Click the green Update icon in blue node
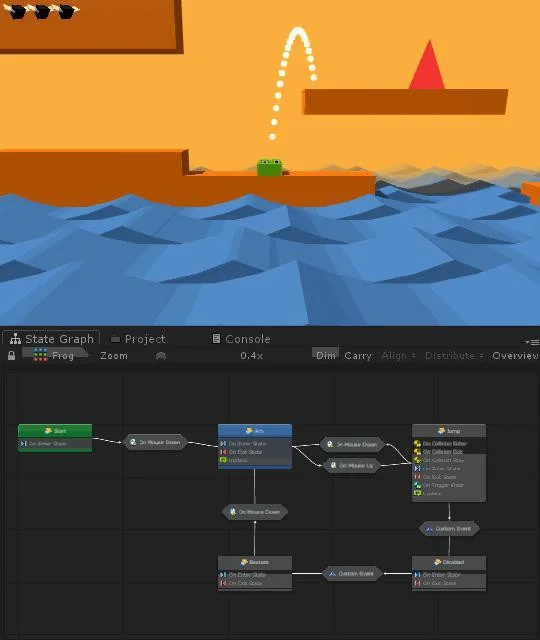540x640 pixels. (223, 460)
